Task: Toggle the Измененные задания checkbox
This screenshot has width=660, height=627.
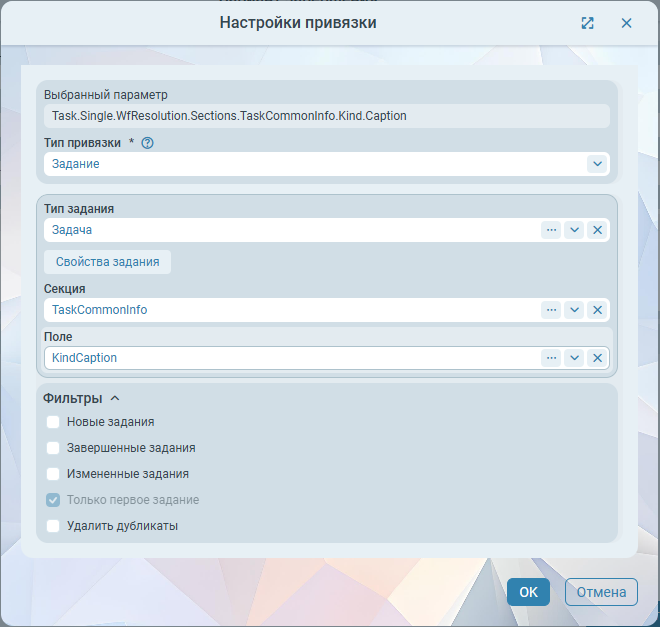Action: [54, 474]
